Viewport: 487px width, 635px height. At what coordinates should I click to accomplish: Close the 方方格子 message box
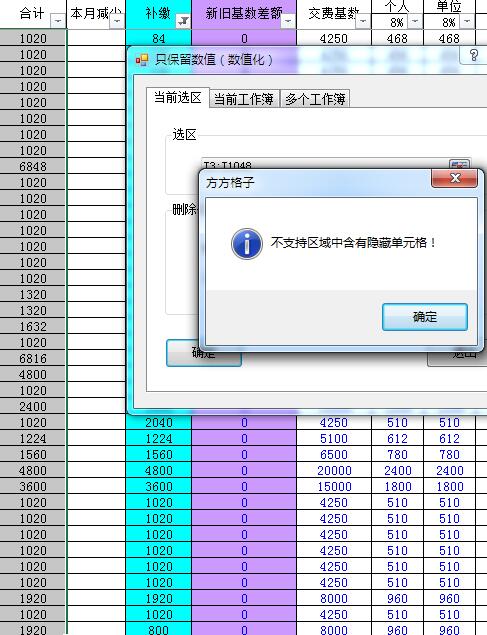click(x=455, y=178)
